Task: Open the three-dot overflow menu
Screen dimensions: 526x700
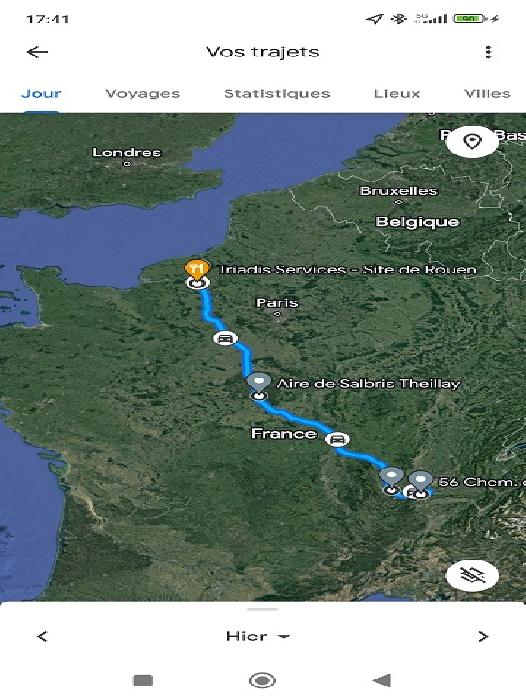Action: 488,52
